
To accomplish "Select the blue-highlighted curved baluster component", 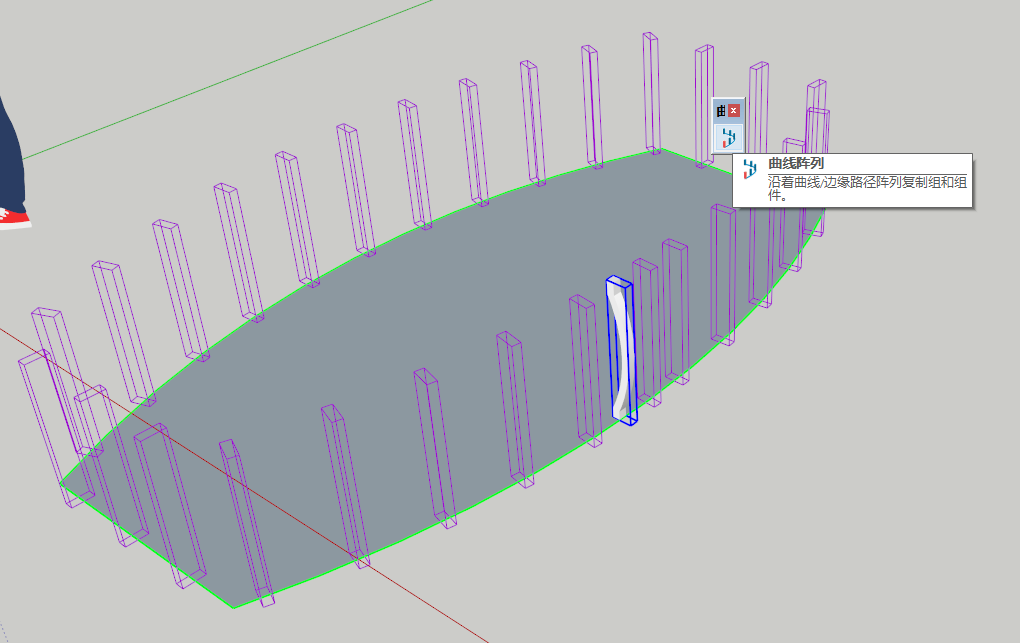I will point(621,350).
